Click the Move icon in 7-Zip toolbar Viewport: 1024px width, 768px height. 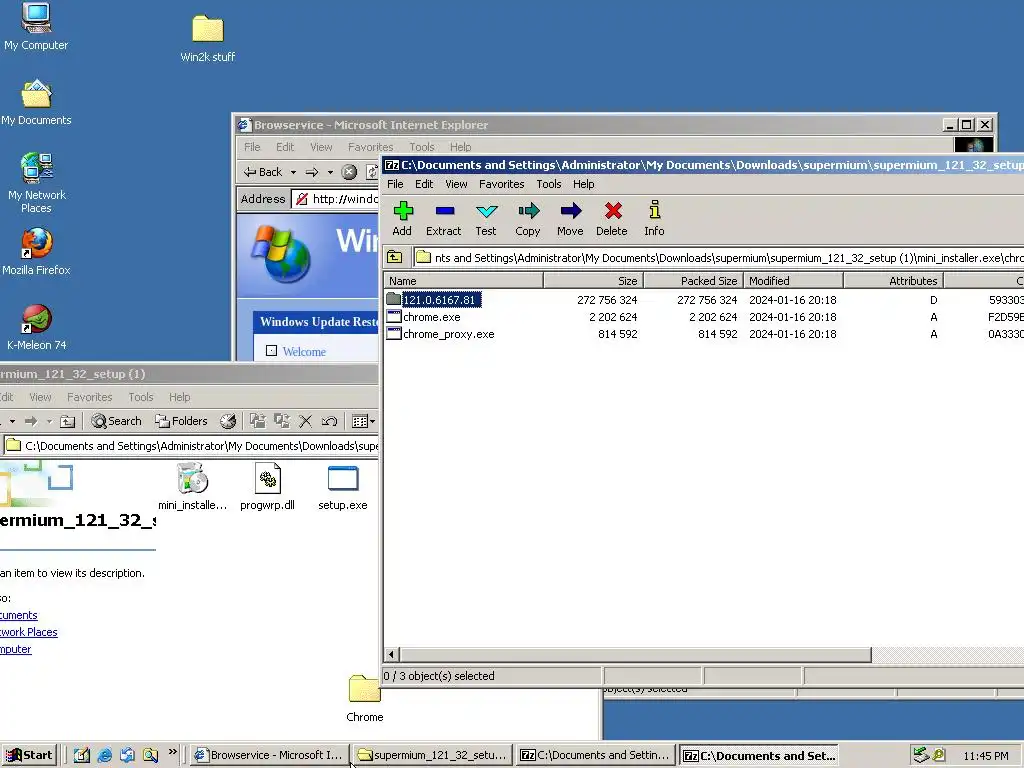pyautogui.click(x=570, y=218)
